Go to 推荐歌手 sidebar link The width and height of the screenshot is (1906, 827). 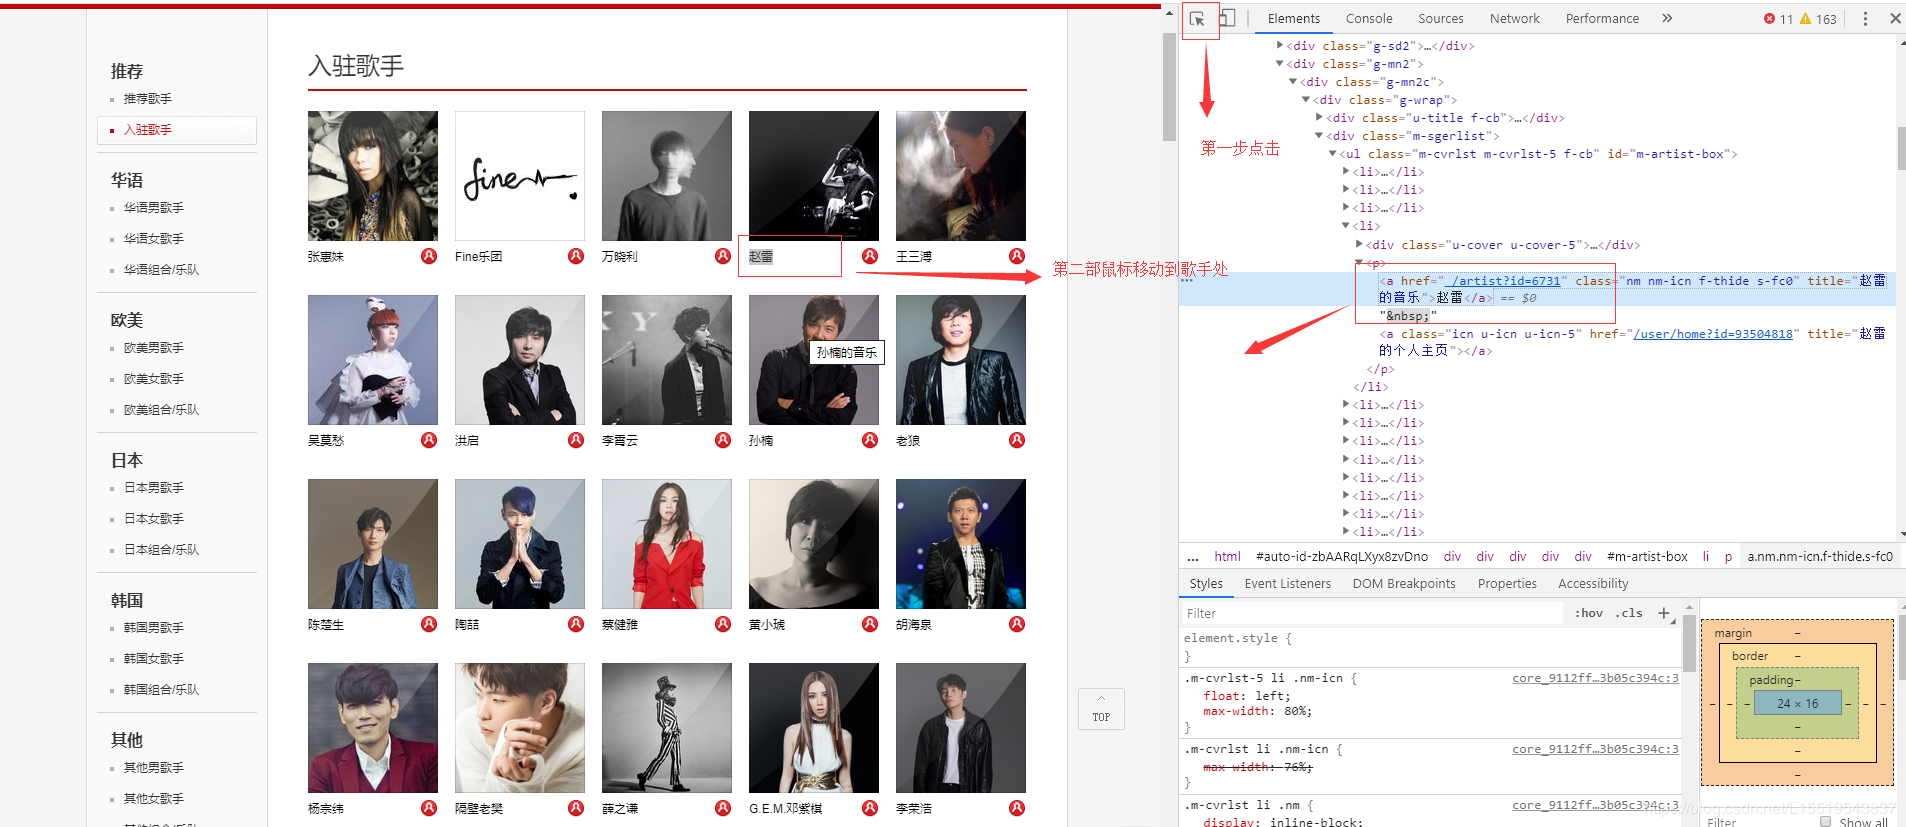pos(147,99)
